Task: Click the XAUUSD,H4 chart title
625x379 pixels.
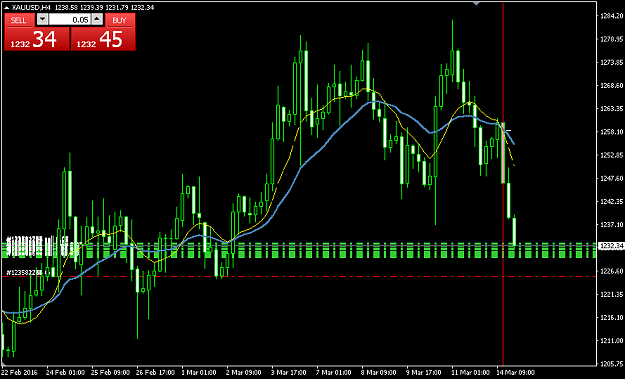Action: pos(31,8)
